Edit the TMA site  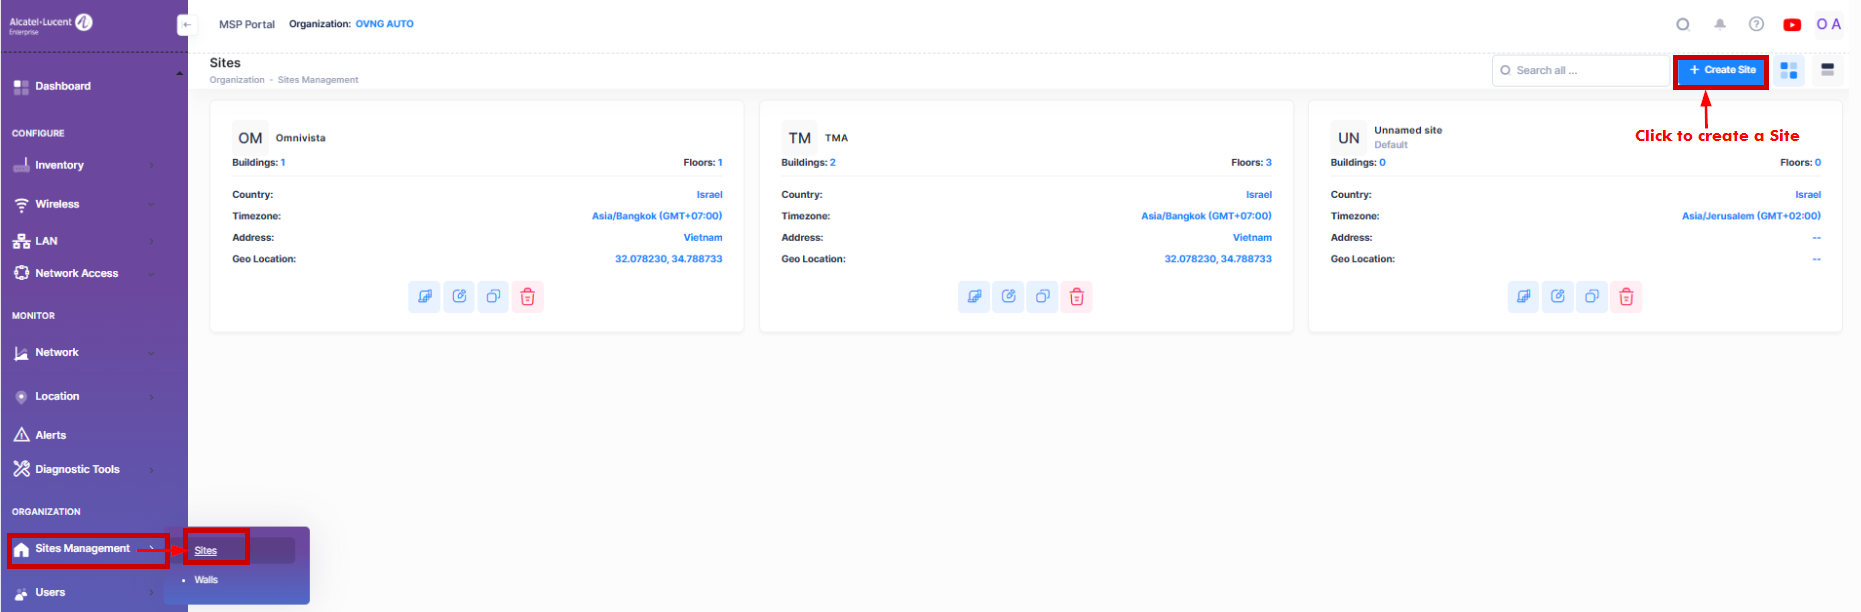(x=1008, y=297)
